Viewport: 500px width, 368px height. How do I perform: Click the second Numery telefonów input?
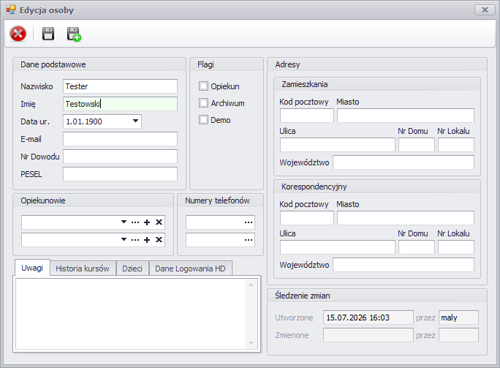coord(220,240)
